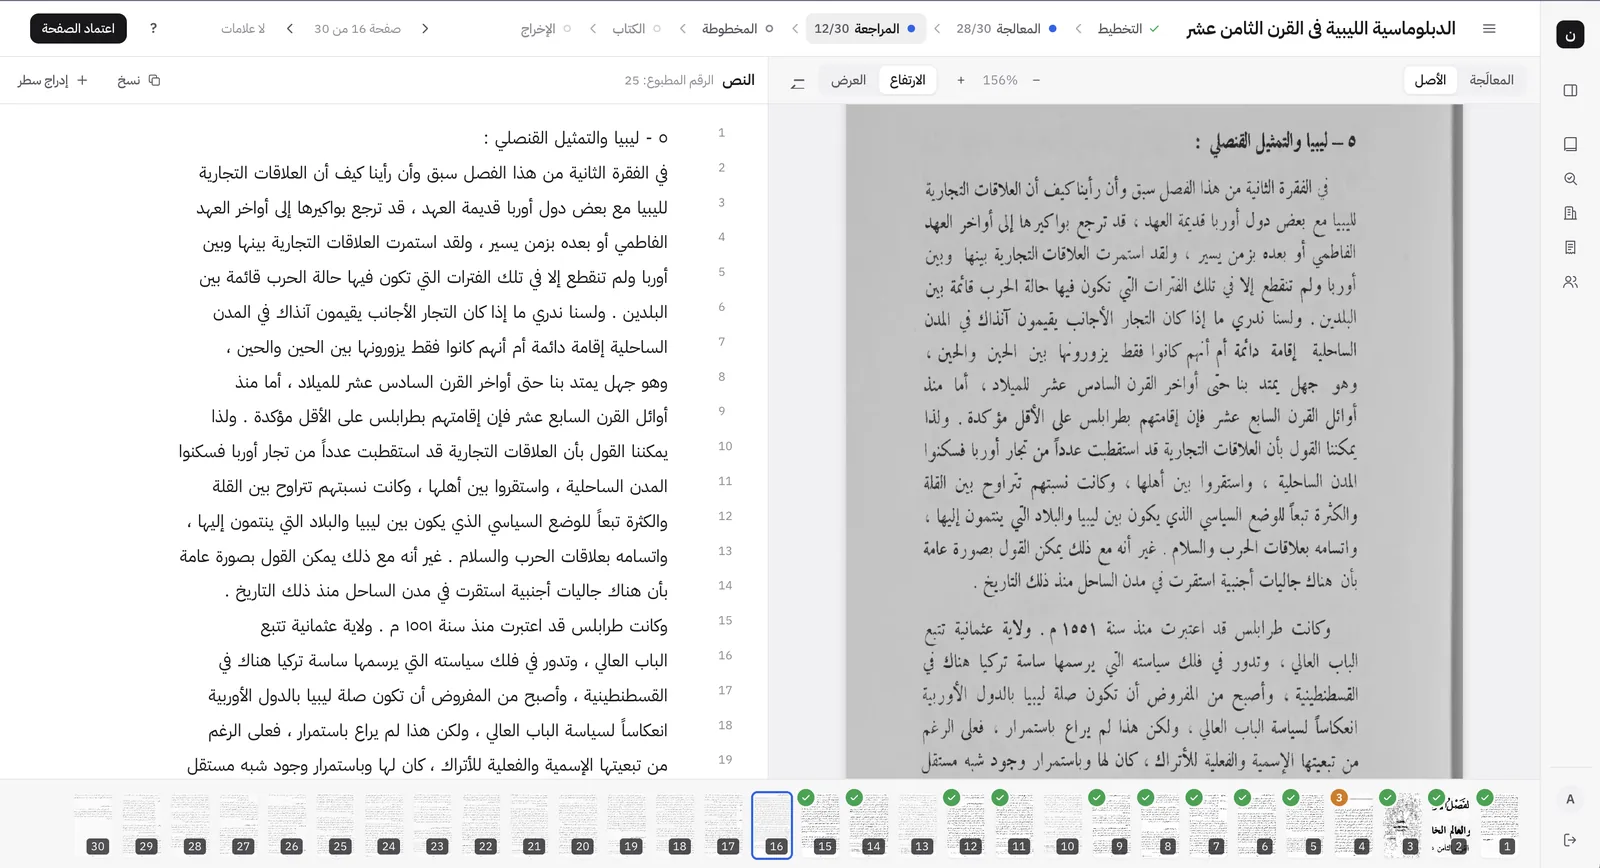Click the logout icon at sidebar bottom
The height and width of the screenshot is (868, 1600).
coord(1570,839)
